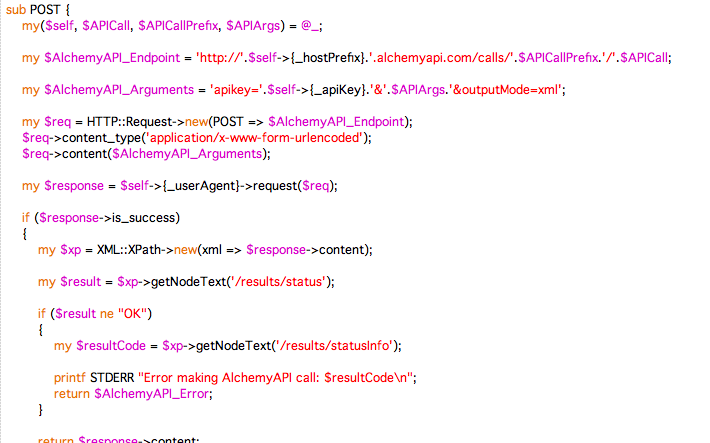Click '$resultCode' in the 'my $resultCode' line
The width and height of the screenshot is (710, 443).
point(111,346)
